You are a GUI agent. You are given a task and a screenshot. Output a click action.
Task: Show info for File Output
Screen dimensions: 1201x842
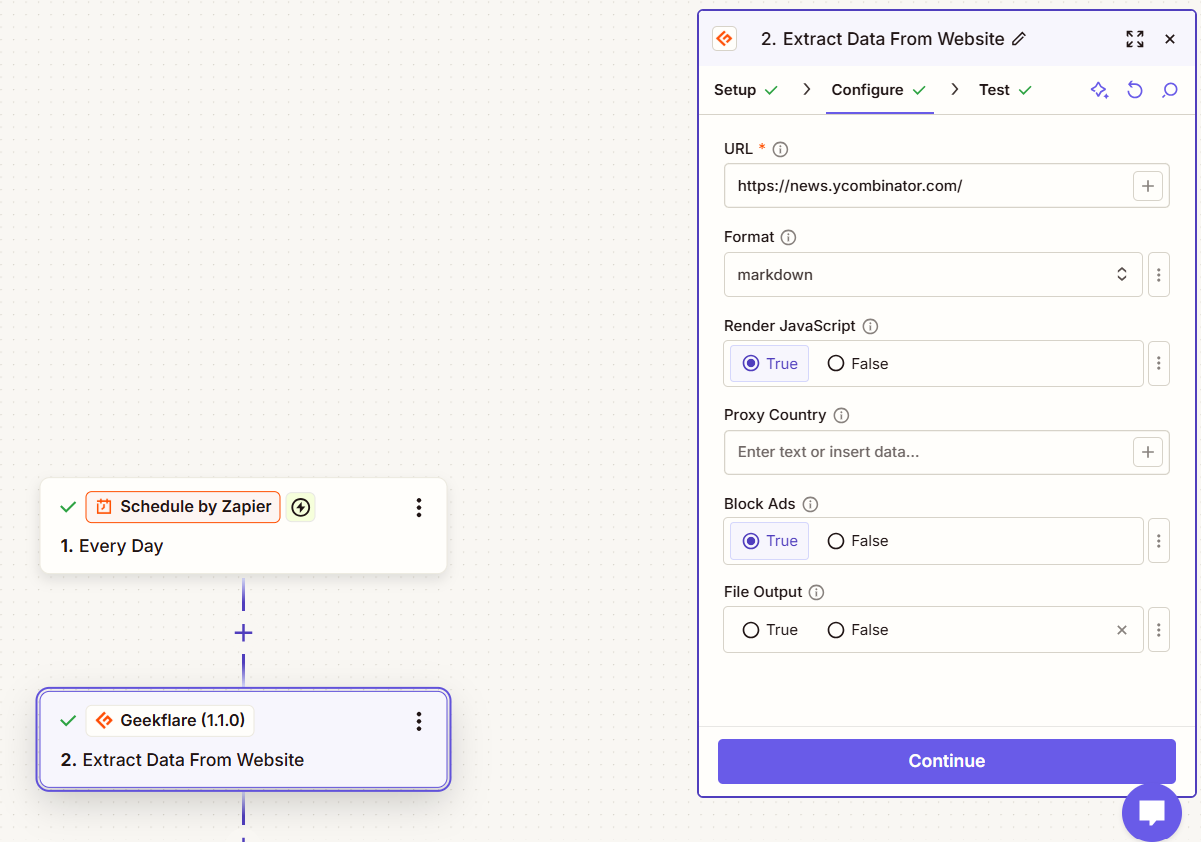pos(816,592)
